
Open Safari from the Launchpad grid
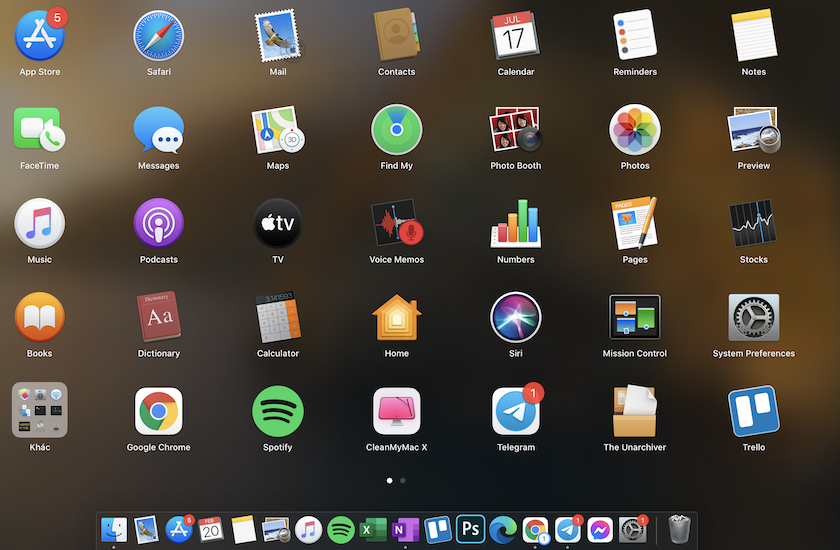[158, 36]
